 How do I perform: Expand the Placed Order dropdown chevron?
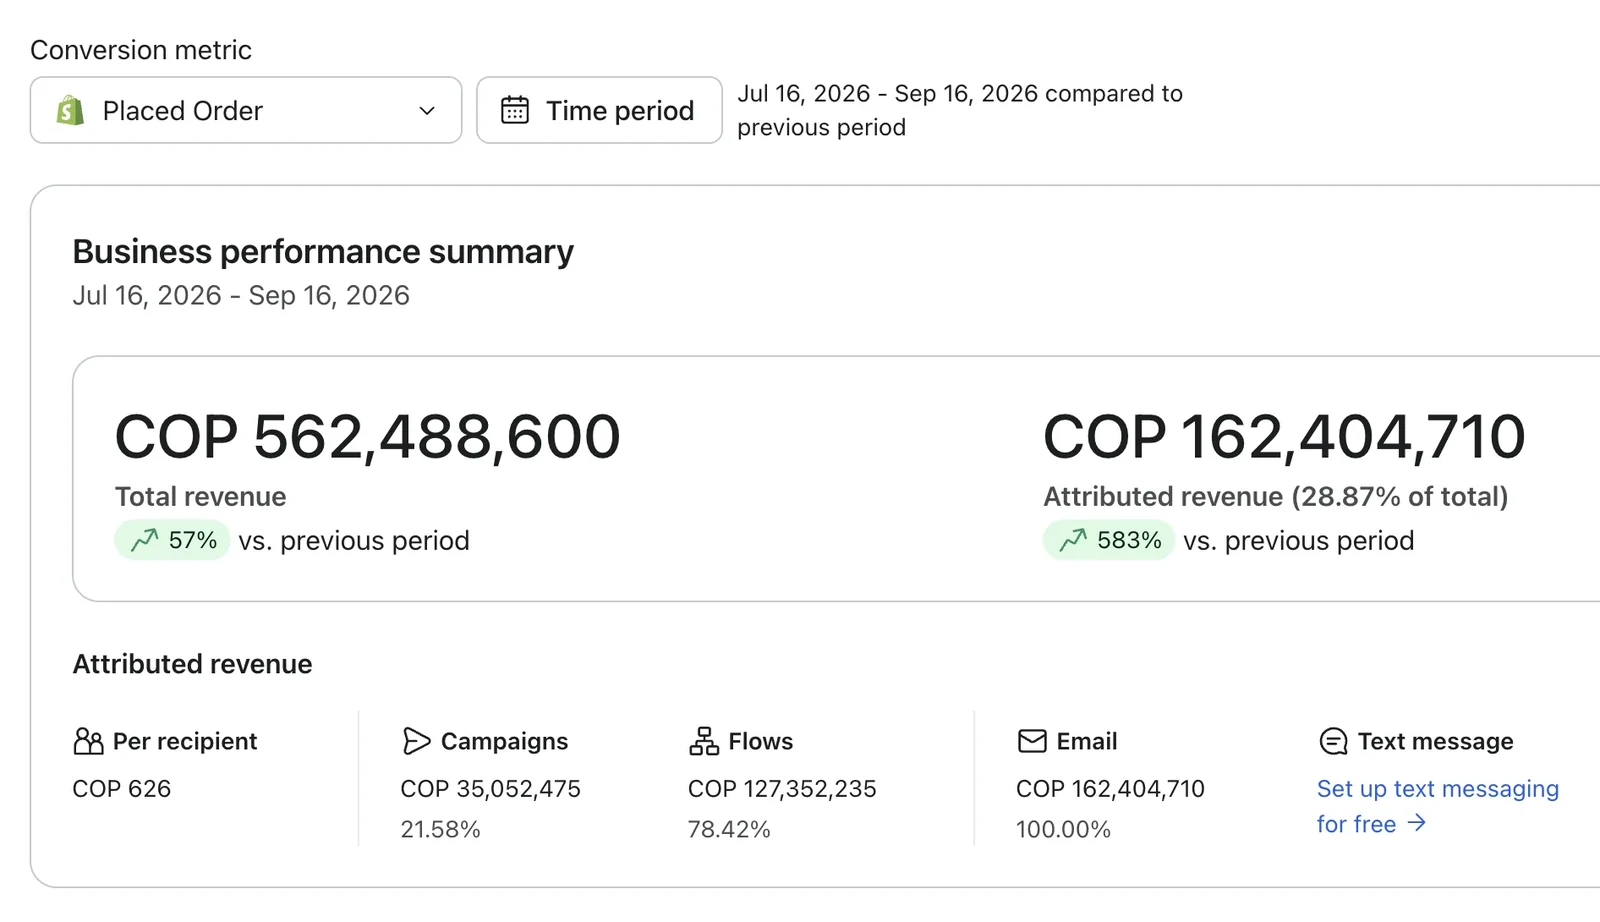(x=427, y=110)
